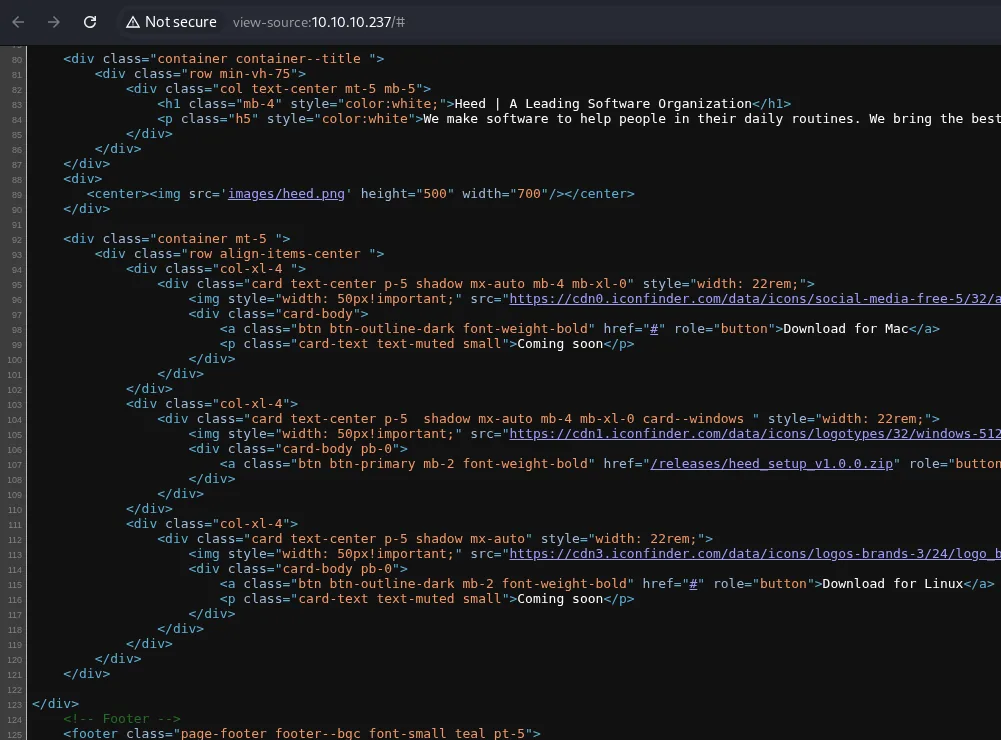Click the 'Download for Mac' text
This screenshot has height=740, width=1001.
[x=845, y=329]
